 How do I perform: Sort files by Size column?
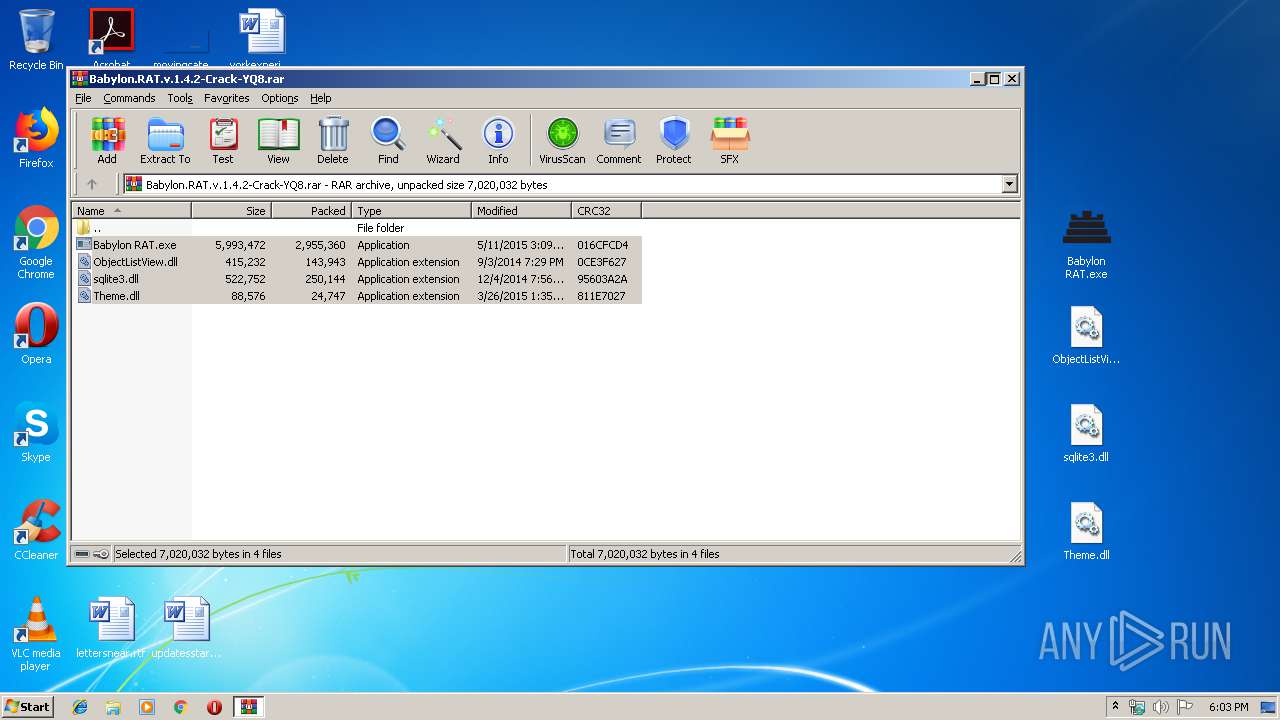coord(231,211)
